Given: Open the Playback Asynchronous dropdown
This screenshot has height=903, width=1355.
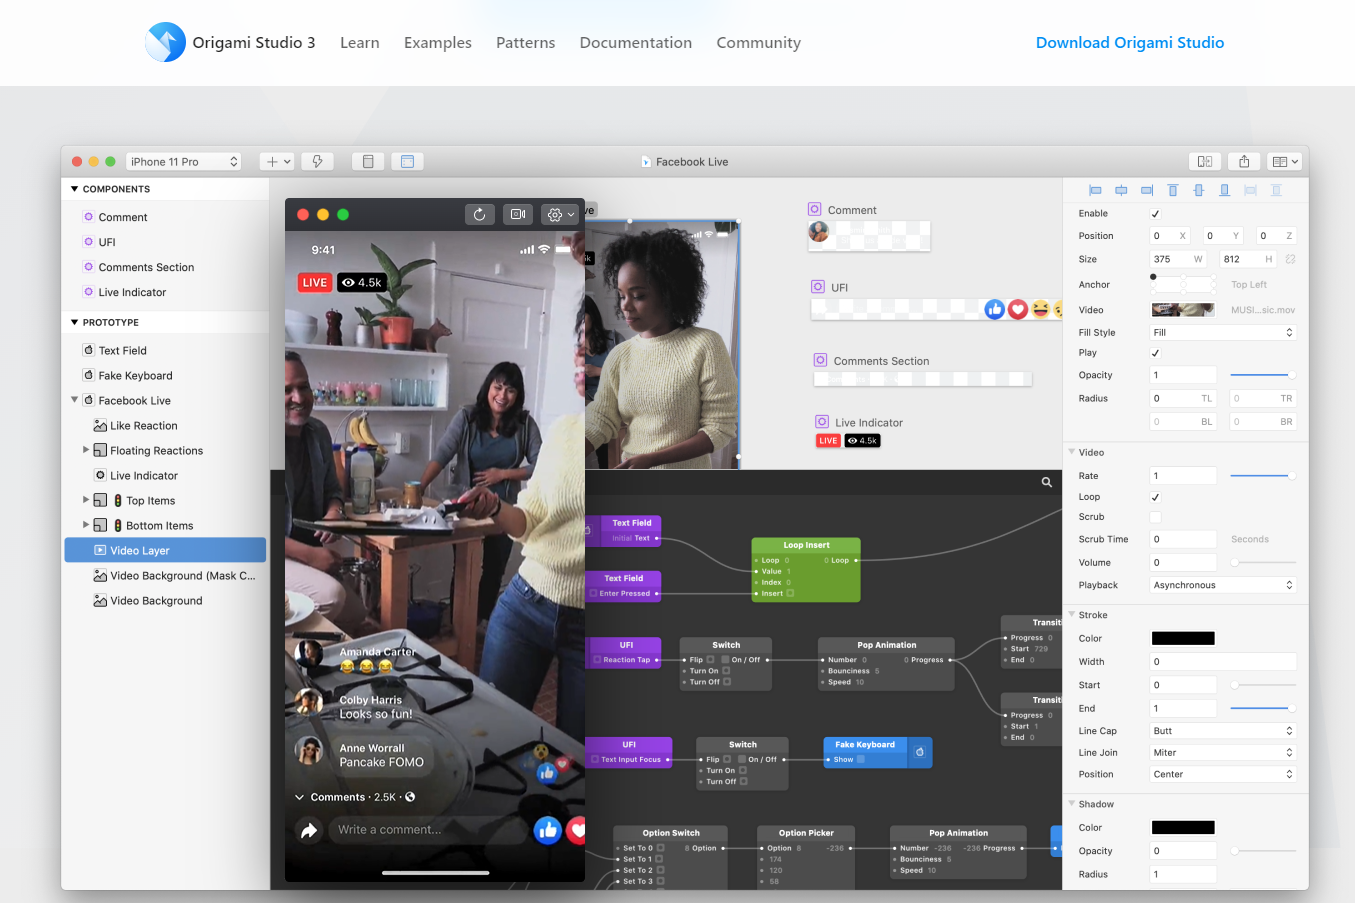Looking at the screenshot, I should click(x=1222, y=585).
